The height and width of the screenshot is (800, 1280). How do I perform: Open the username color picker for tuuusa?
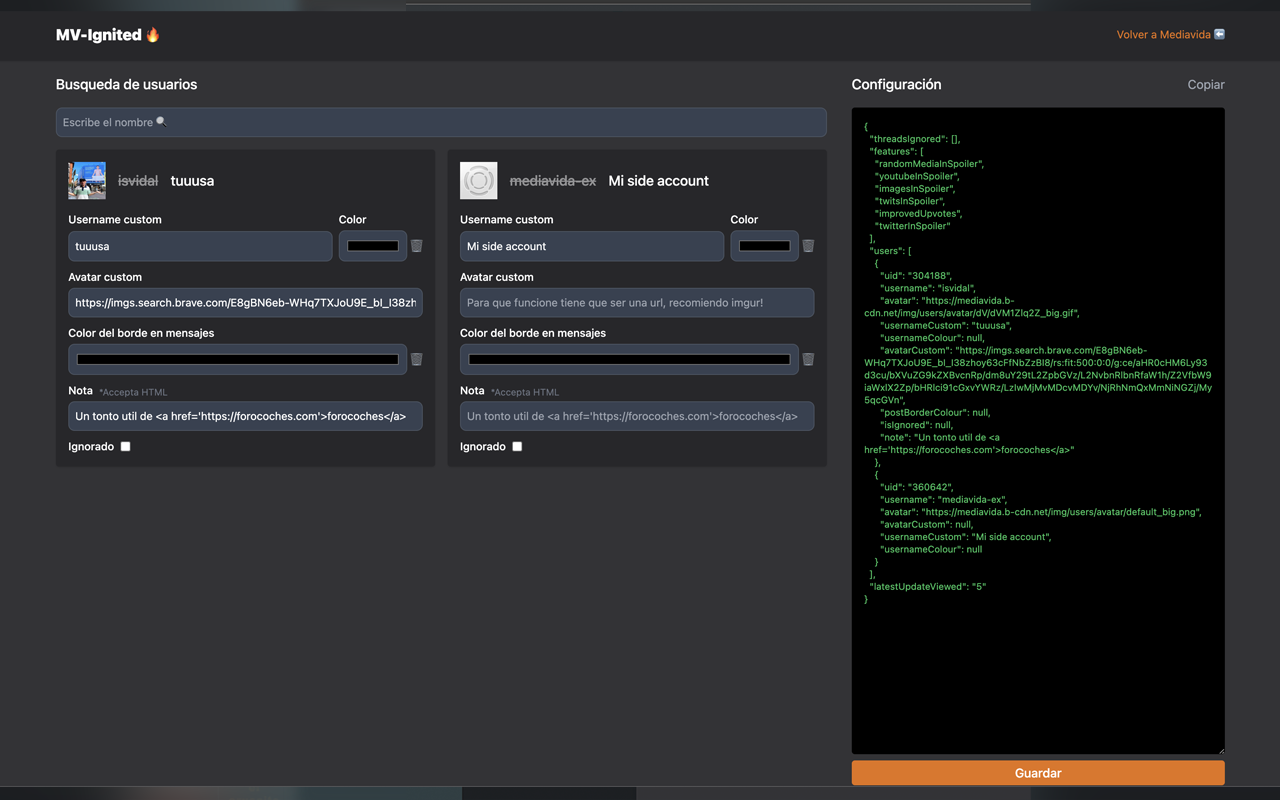(372, 246)
